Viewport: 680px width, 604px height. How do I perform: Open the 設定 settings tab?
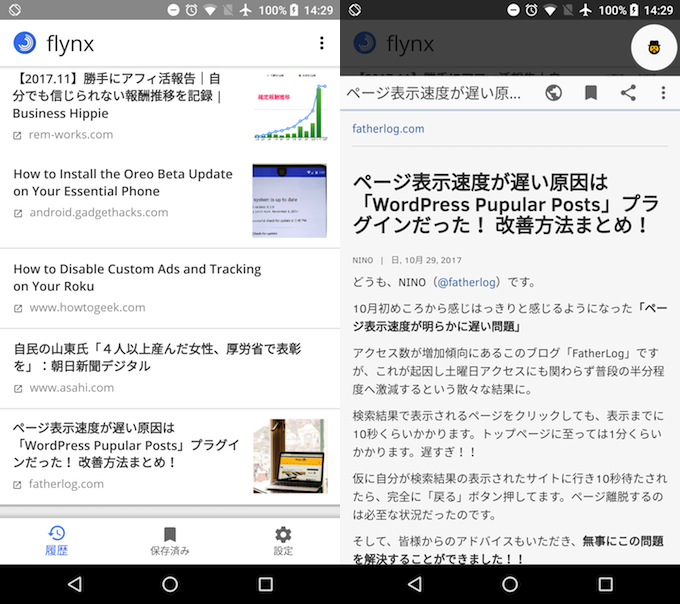click(x=283, y=541)
